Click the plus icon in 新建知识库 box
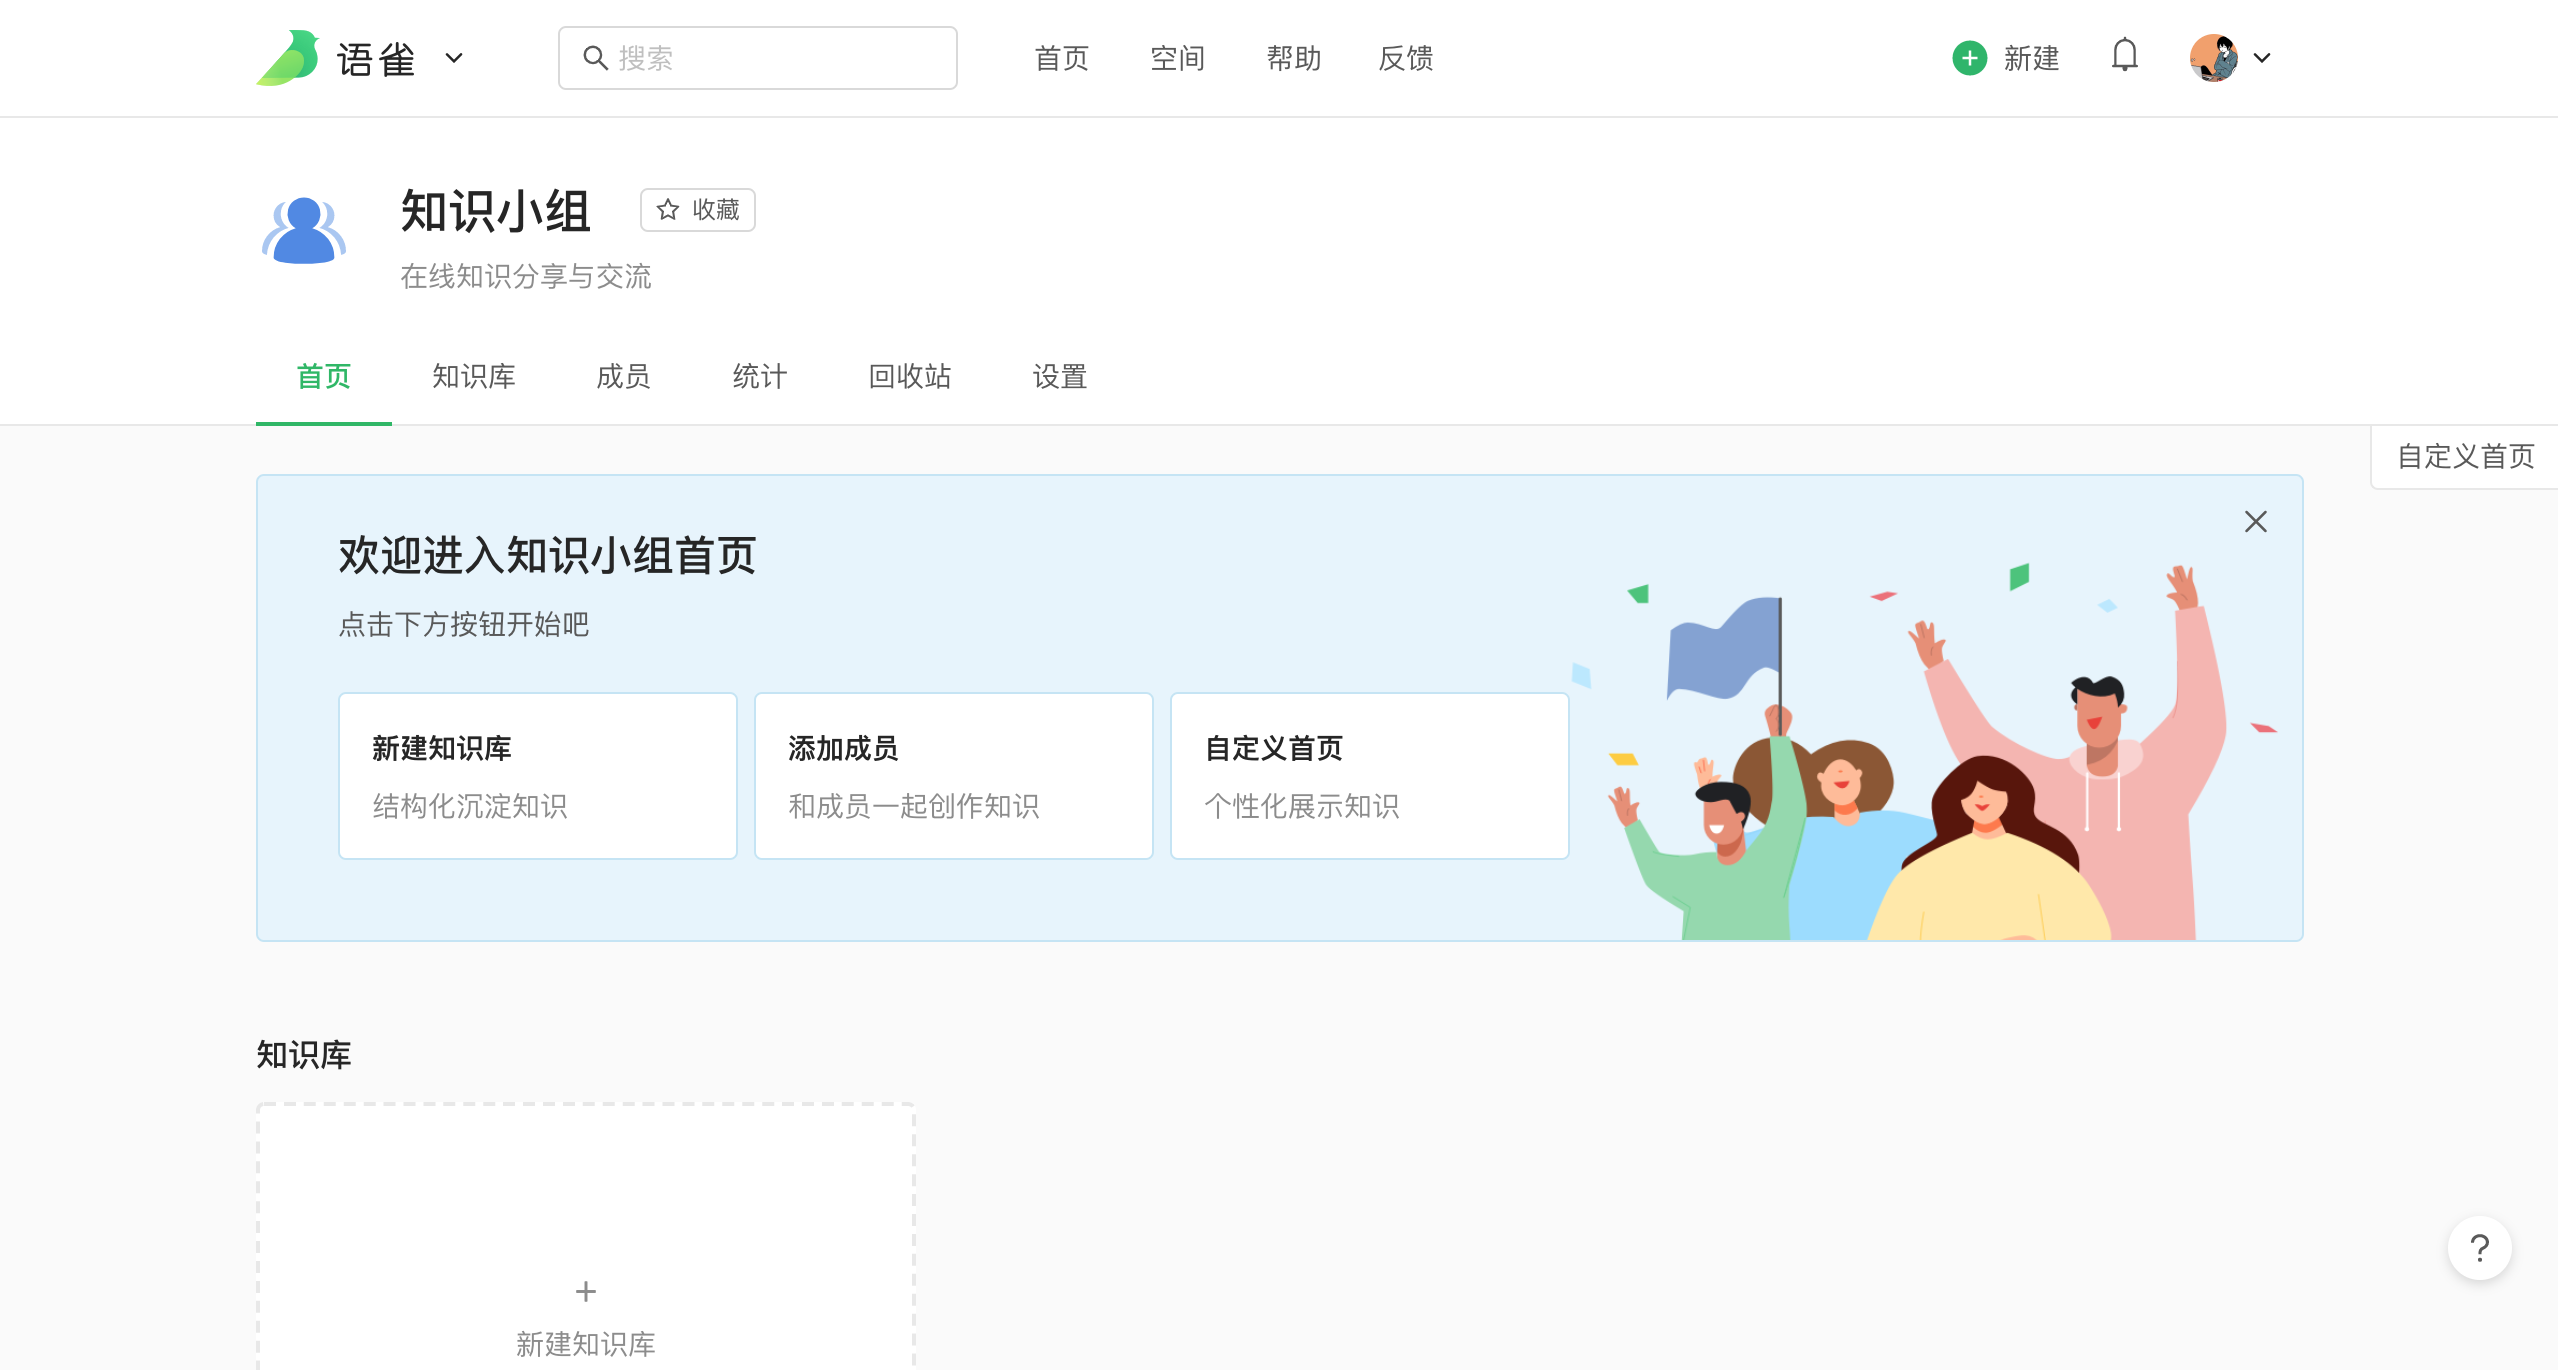Image resolution: width=2558 pixels, height=1370 pixels. coord(586,1291)
